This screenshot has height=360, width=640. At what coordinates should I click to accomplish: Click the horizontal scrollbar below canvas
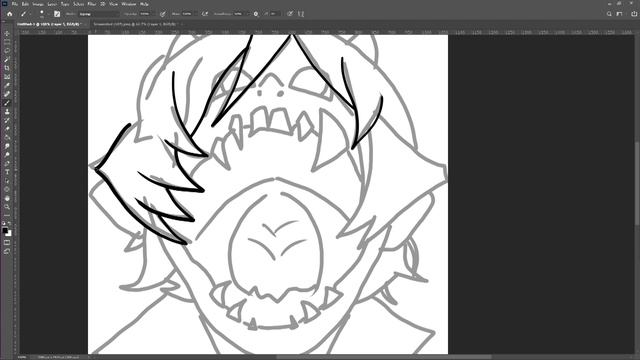384,357
